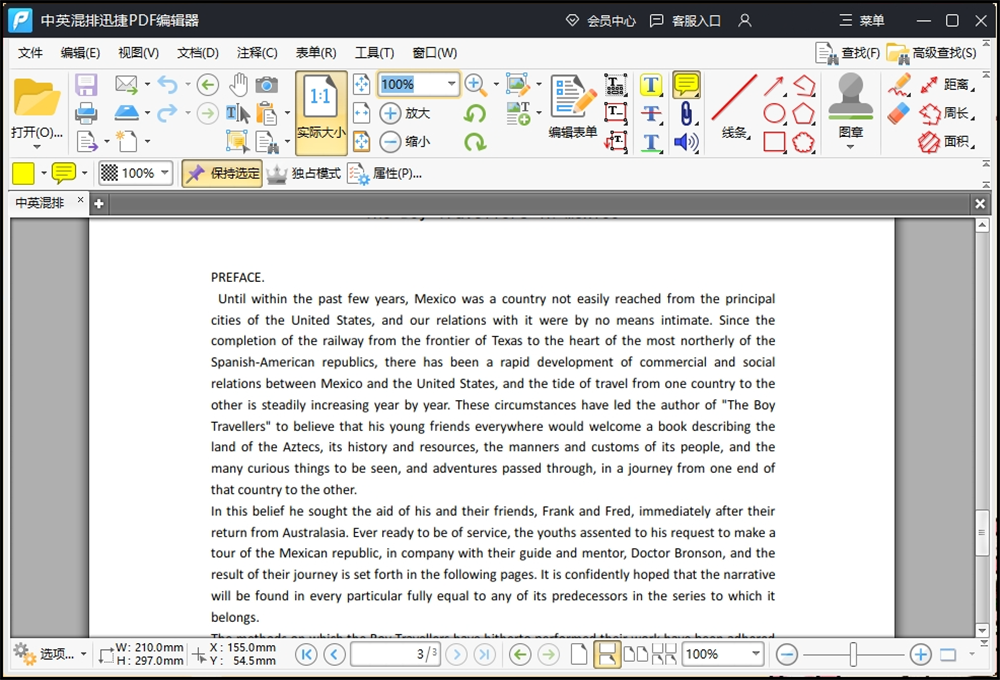Click the fit page icon
1000x680 pixels.
[x=362, y=84]
